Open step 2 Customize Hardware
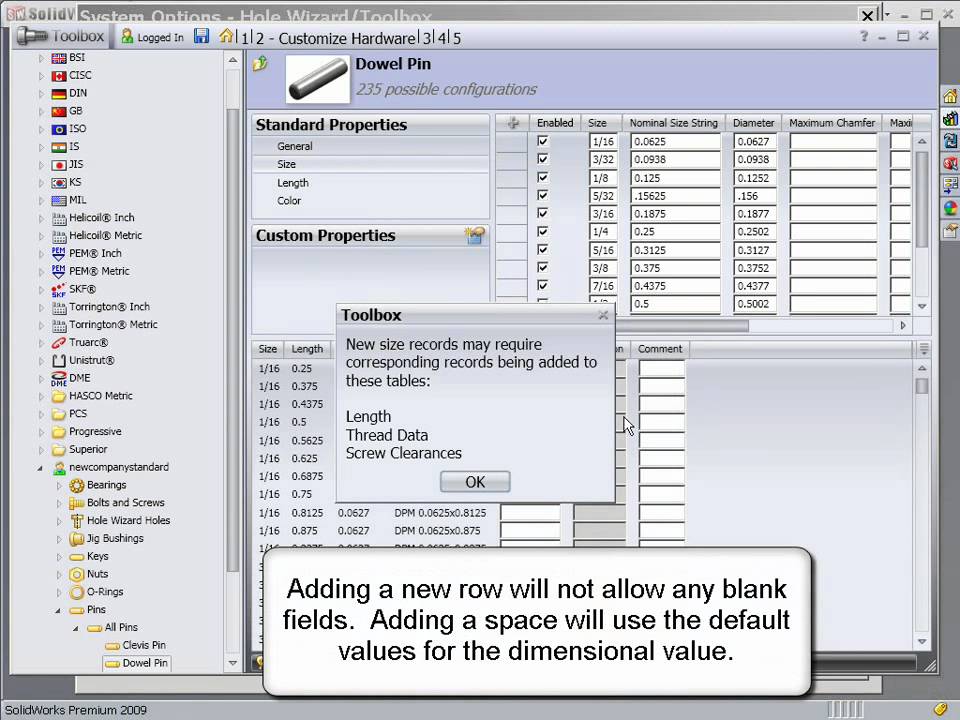This screenshot has width=960, height=720. [336, 39]
